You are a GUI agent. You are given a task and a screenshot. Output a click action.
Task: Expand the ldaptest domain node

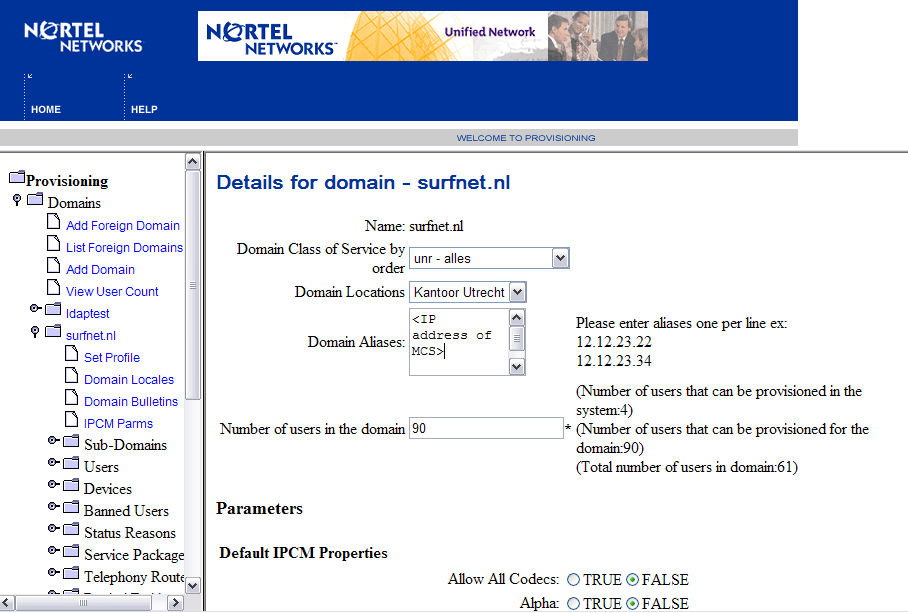[35, 309]
